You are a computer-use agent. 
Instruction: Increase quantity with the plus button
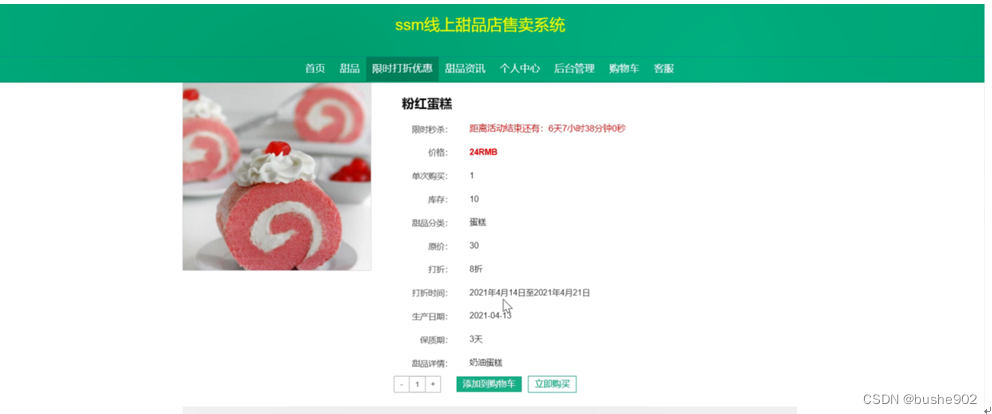pyautogui.click(x=433, y=384)
